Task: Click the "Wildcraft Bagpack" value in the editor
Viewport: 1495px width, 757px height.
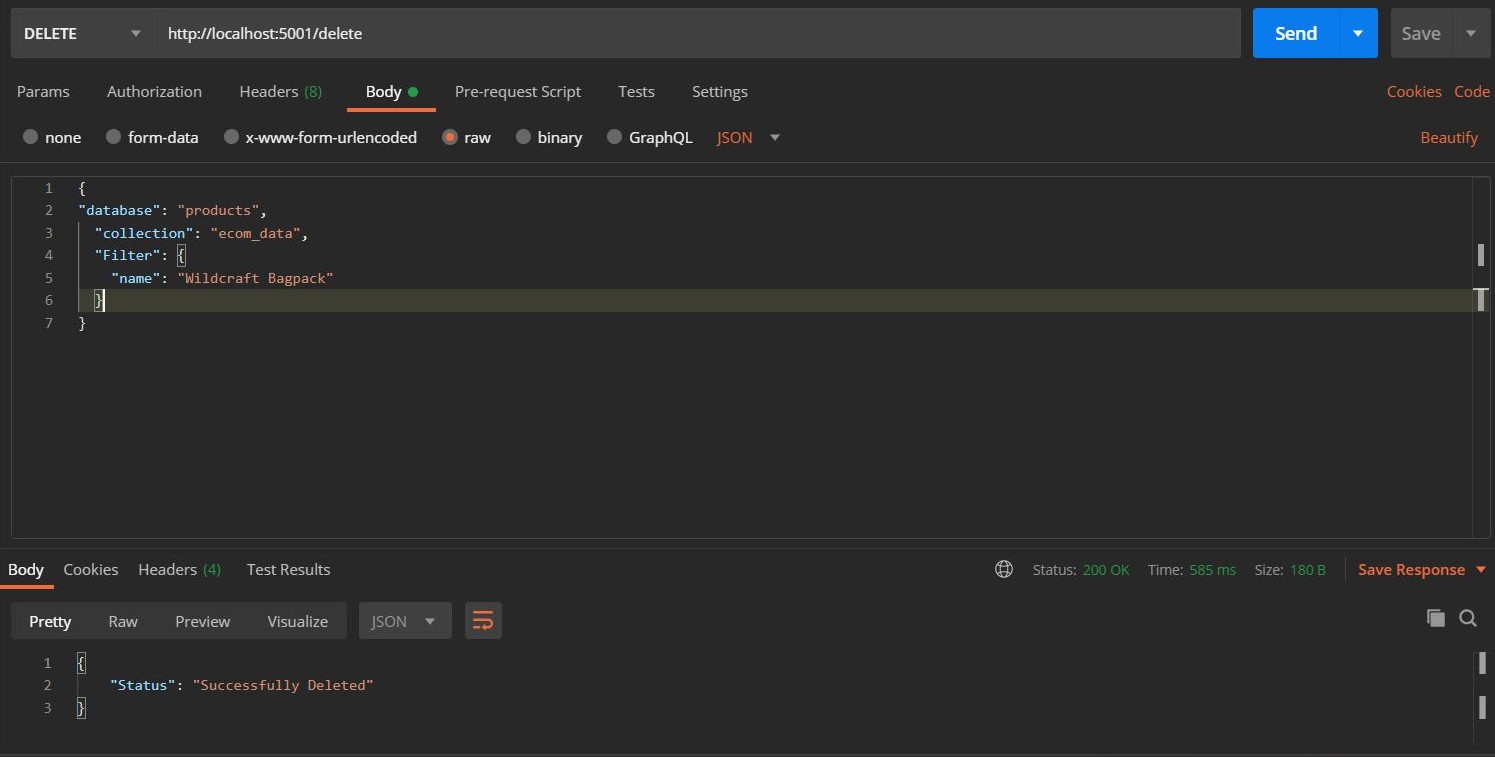Action: coord(255,278)
